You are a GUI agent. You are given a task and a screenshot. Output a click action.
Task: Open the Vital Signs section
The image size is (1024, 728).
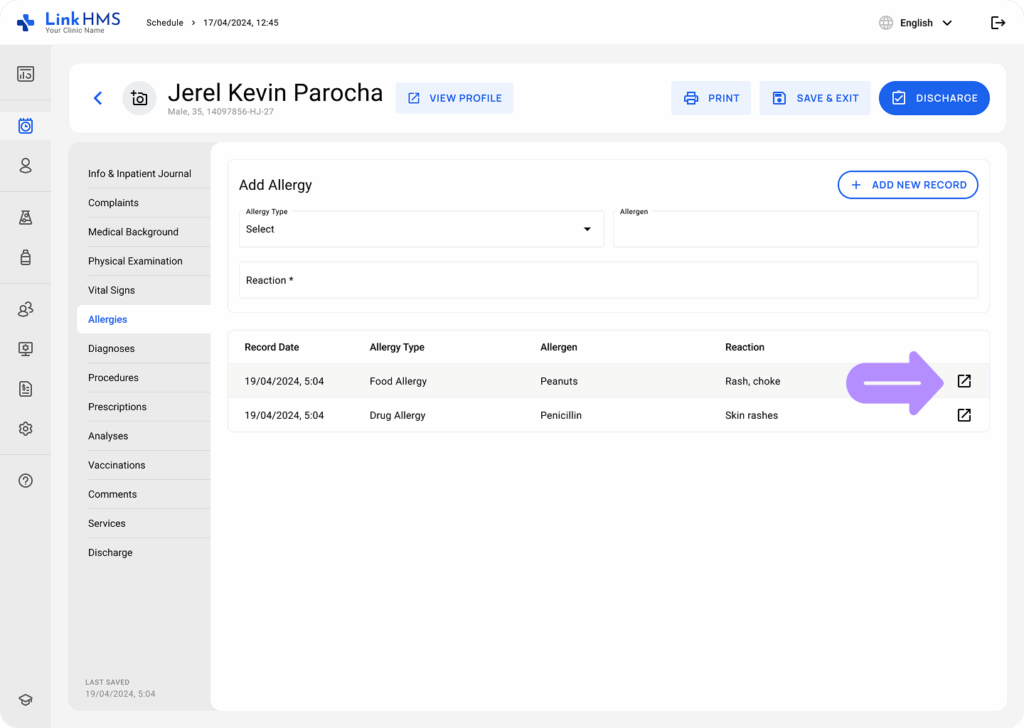(x=112, y=290)
